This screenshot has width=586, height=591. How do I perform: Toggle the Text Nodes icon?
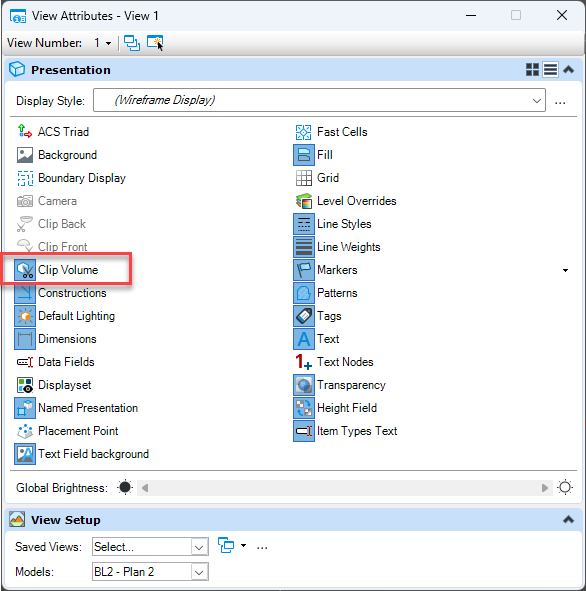(x=304, y=362)
